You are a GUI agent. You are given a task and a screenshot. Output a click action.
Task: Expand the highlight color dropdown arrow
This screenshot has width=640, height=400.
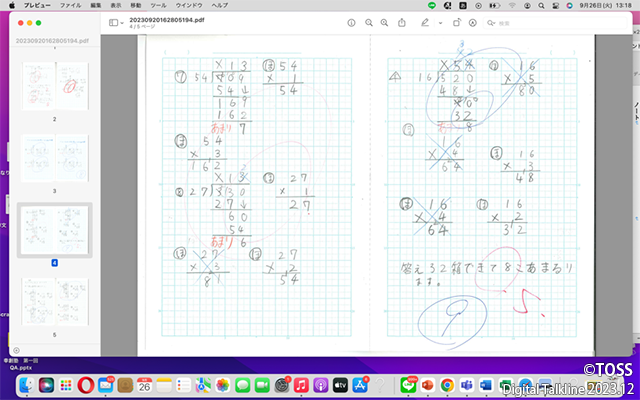439,21
